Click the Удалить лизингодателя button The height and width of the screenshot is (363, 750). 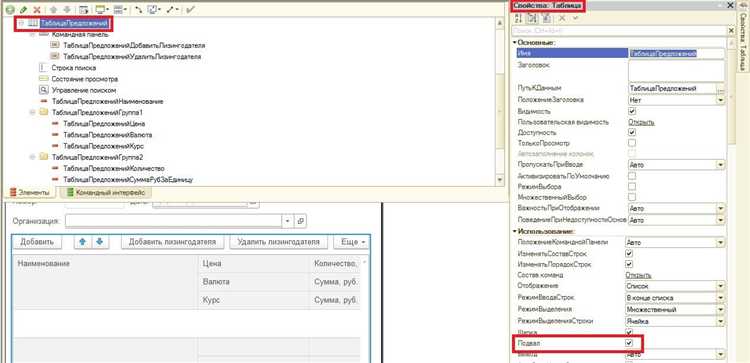pyautogui.click(x=278, y=242)
